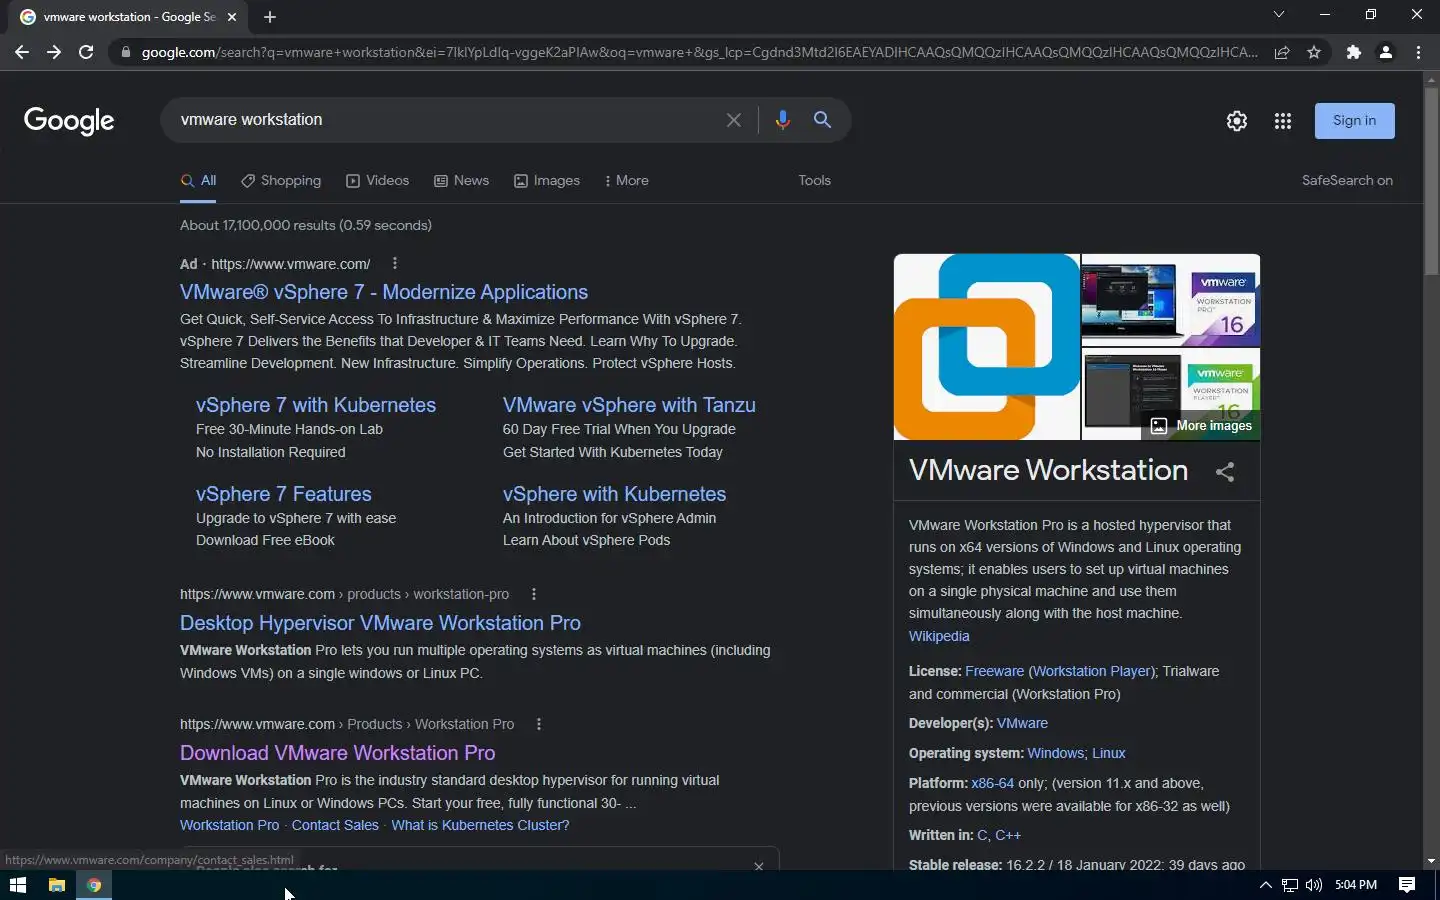
Task: Go forward to the next page
Action: coord(54,52)
